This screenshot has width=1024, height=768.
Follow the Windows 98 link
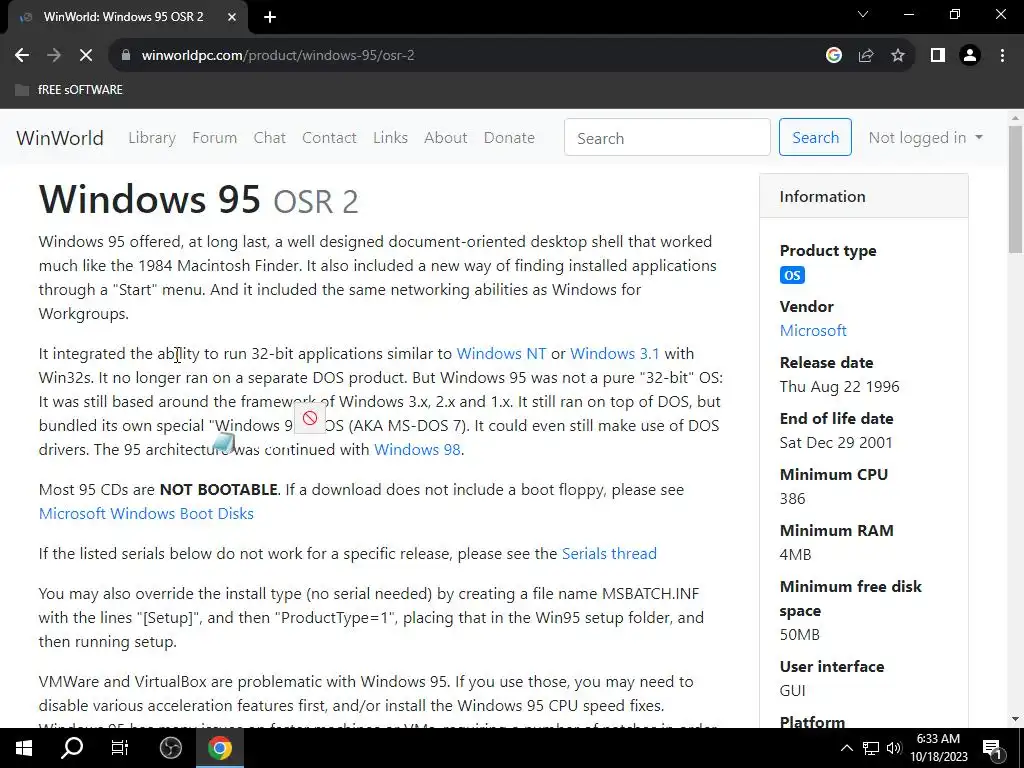point(417,449)
